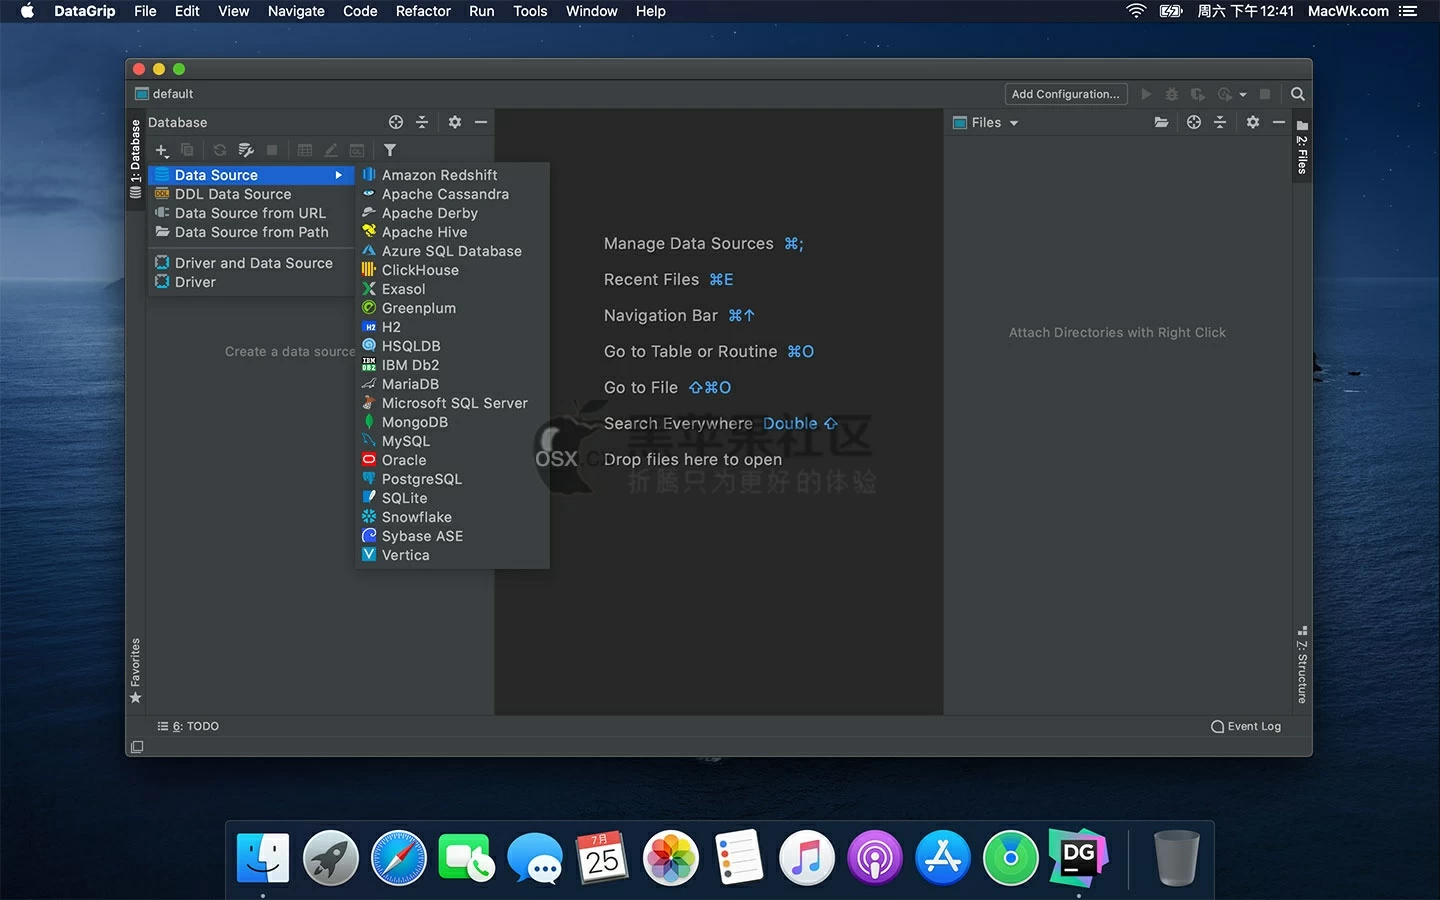Open Search Everywhere magnifier icon
Screen dimensions: 1440x900
click(1298, 94)
